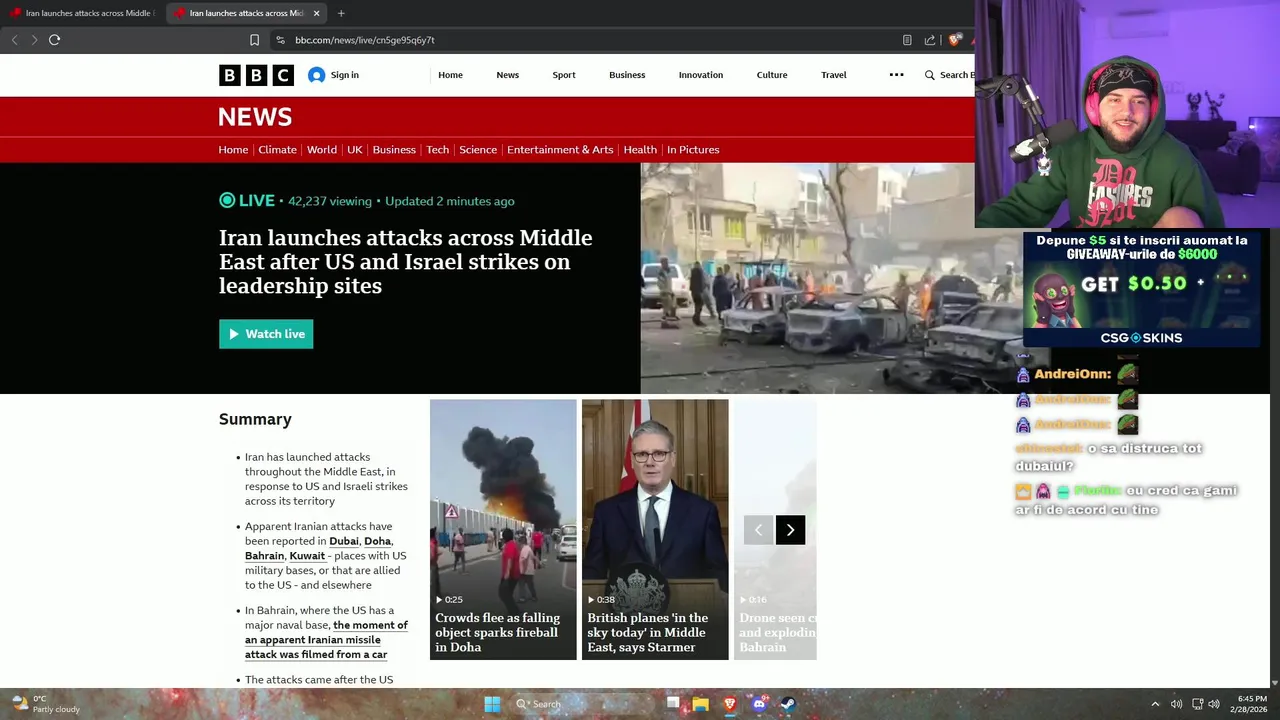The image size is (1280, 720).
Task: Click the Brave browser taskbar icon
Action: click(x=730, y=704)
